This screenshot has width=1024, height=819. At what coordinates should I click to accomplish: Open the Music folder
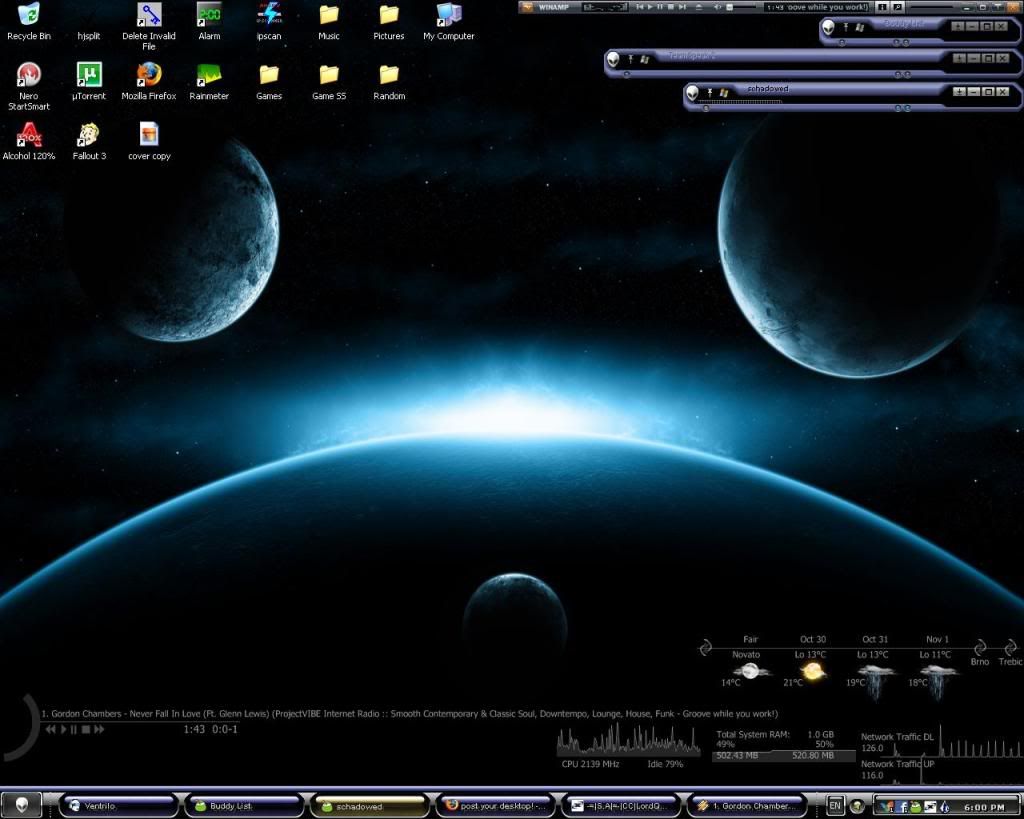[x=328, y=21]
